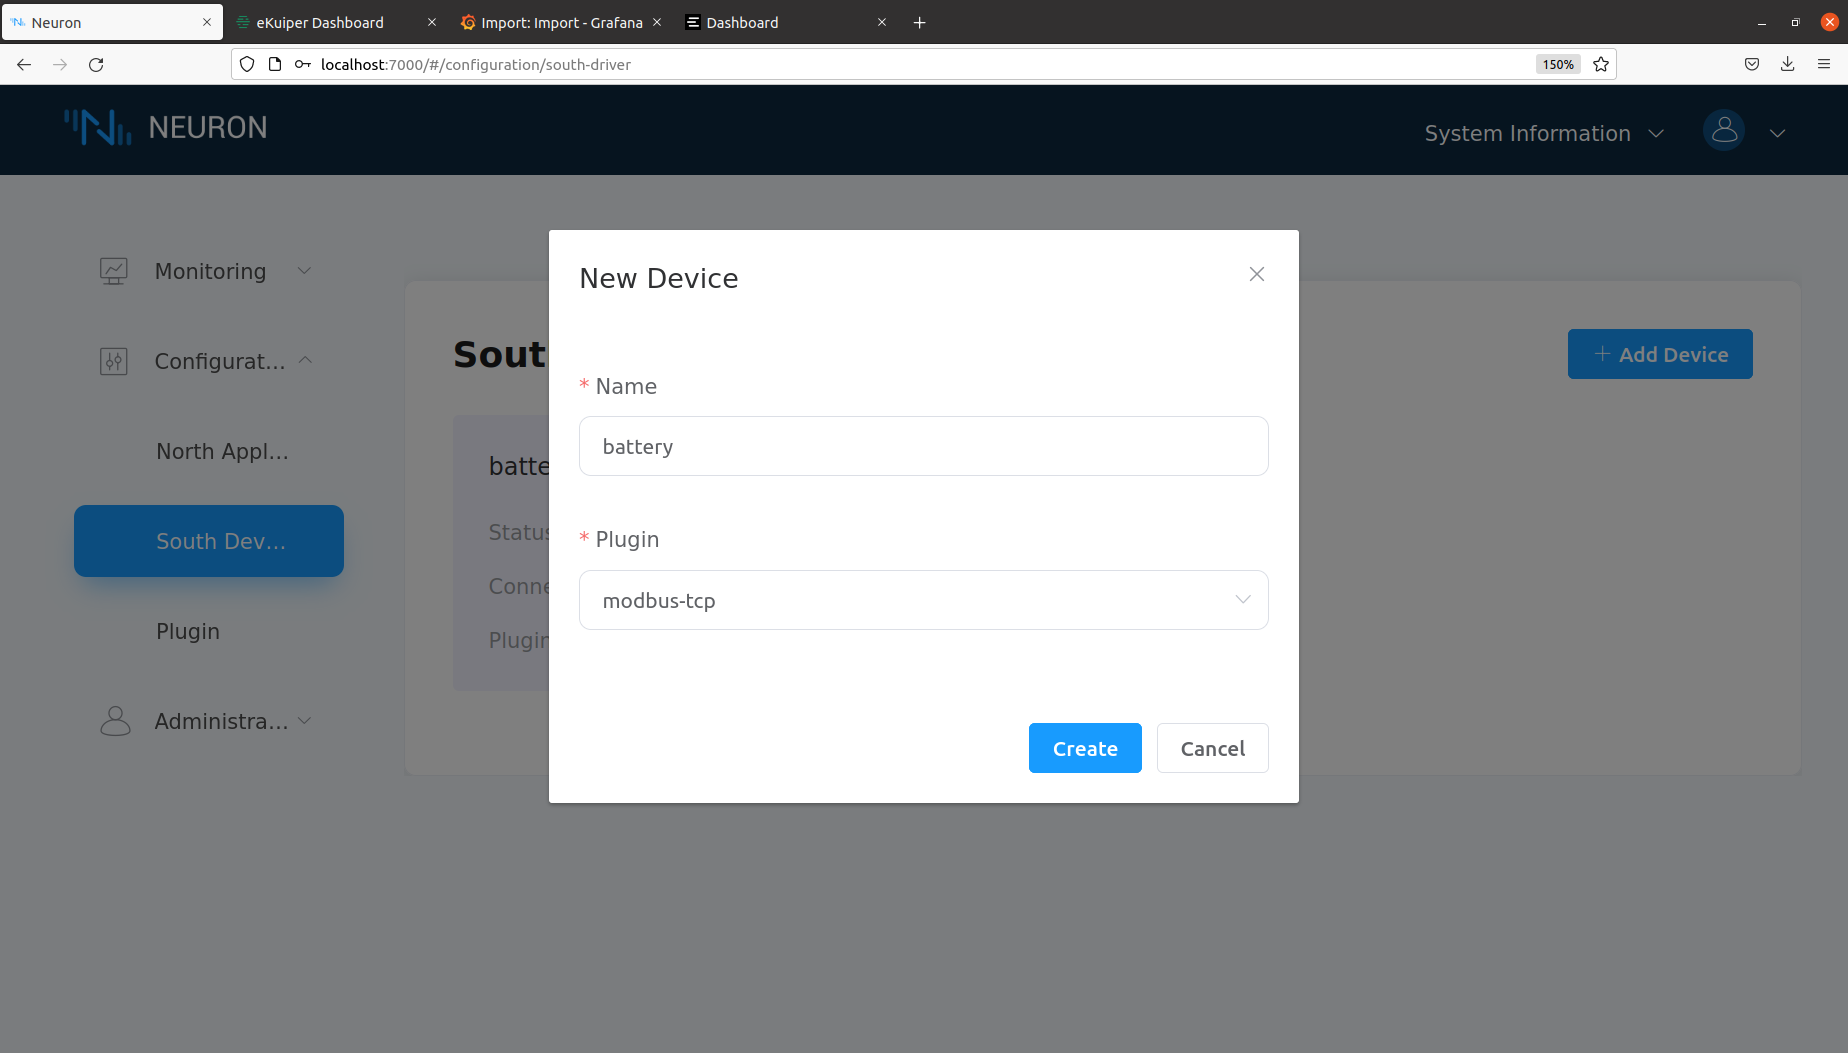Open the Plugin sidebar item
The width and height of the screenshot is (1848, 1053).
coord(188,631)
